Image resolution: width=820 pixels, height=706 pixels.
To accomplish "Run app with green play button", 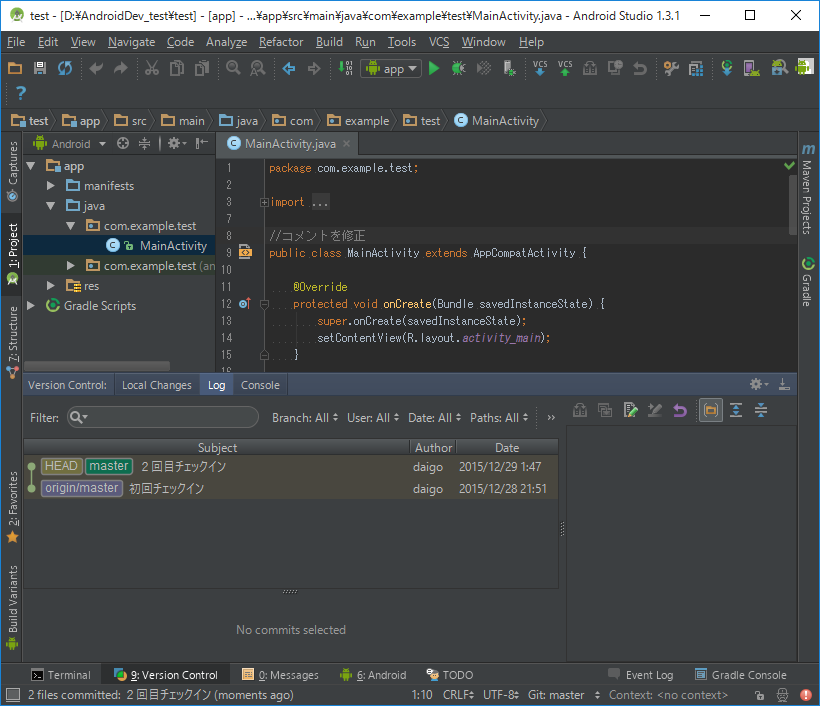I will tap(434, 68).
